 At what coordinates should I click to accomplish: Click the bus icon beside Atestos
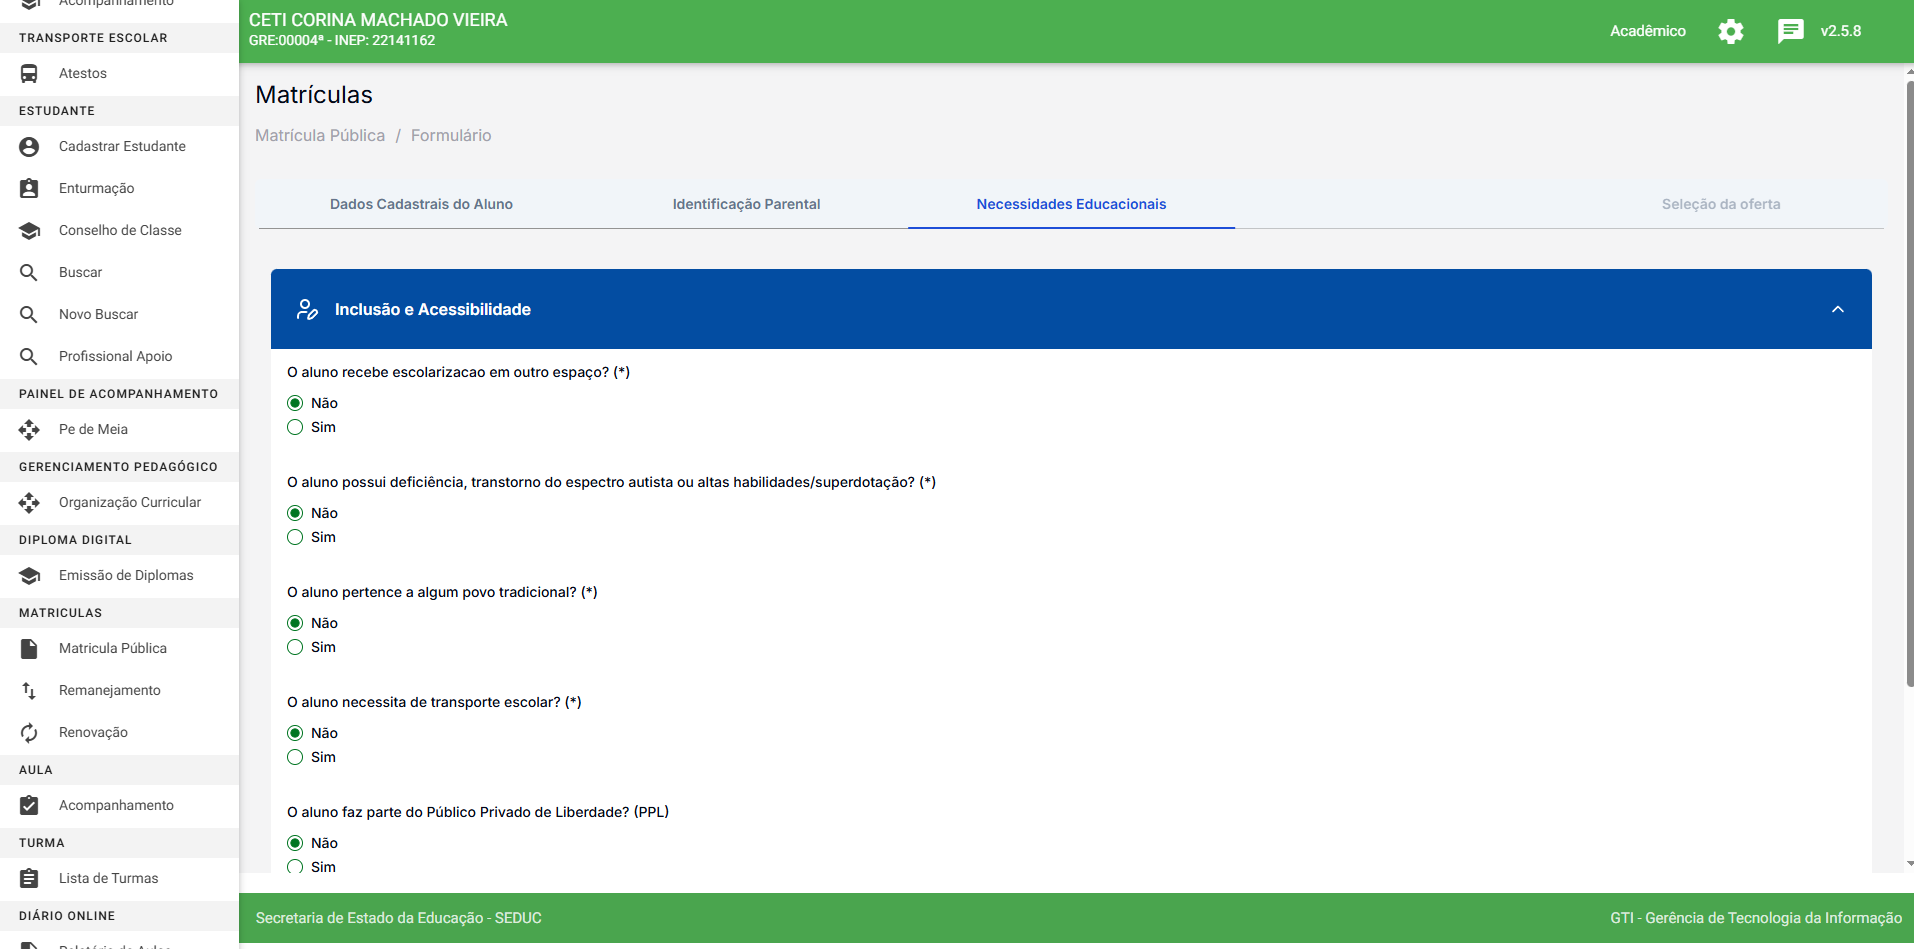pos(29,73)
